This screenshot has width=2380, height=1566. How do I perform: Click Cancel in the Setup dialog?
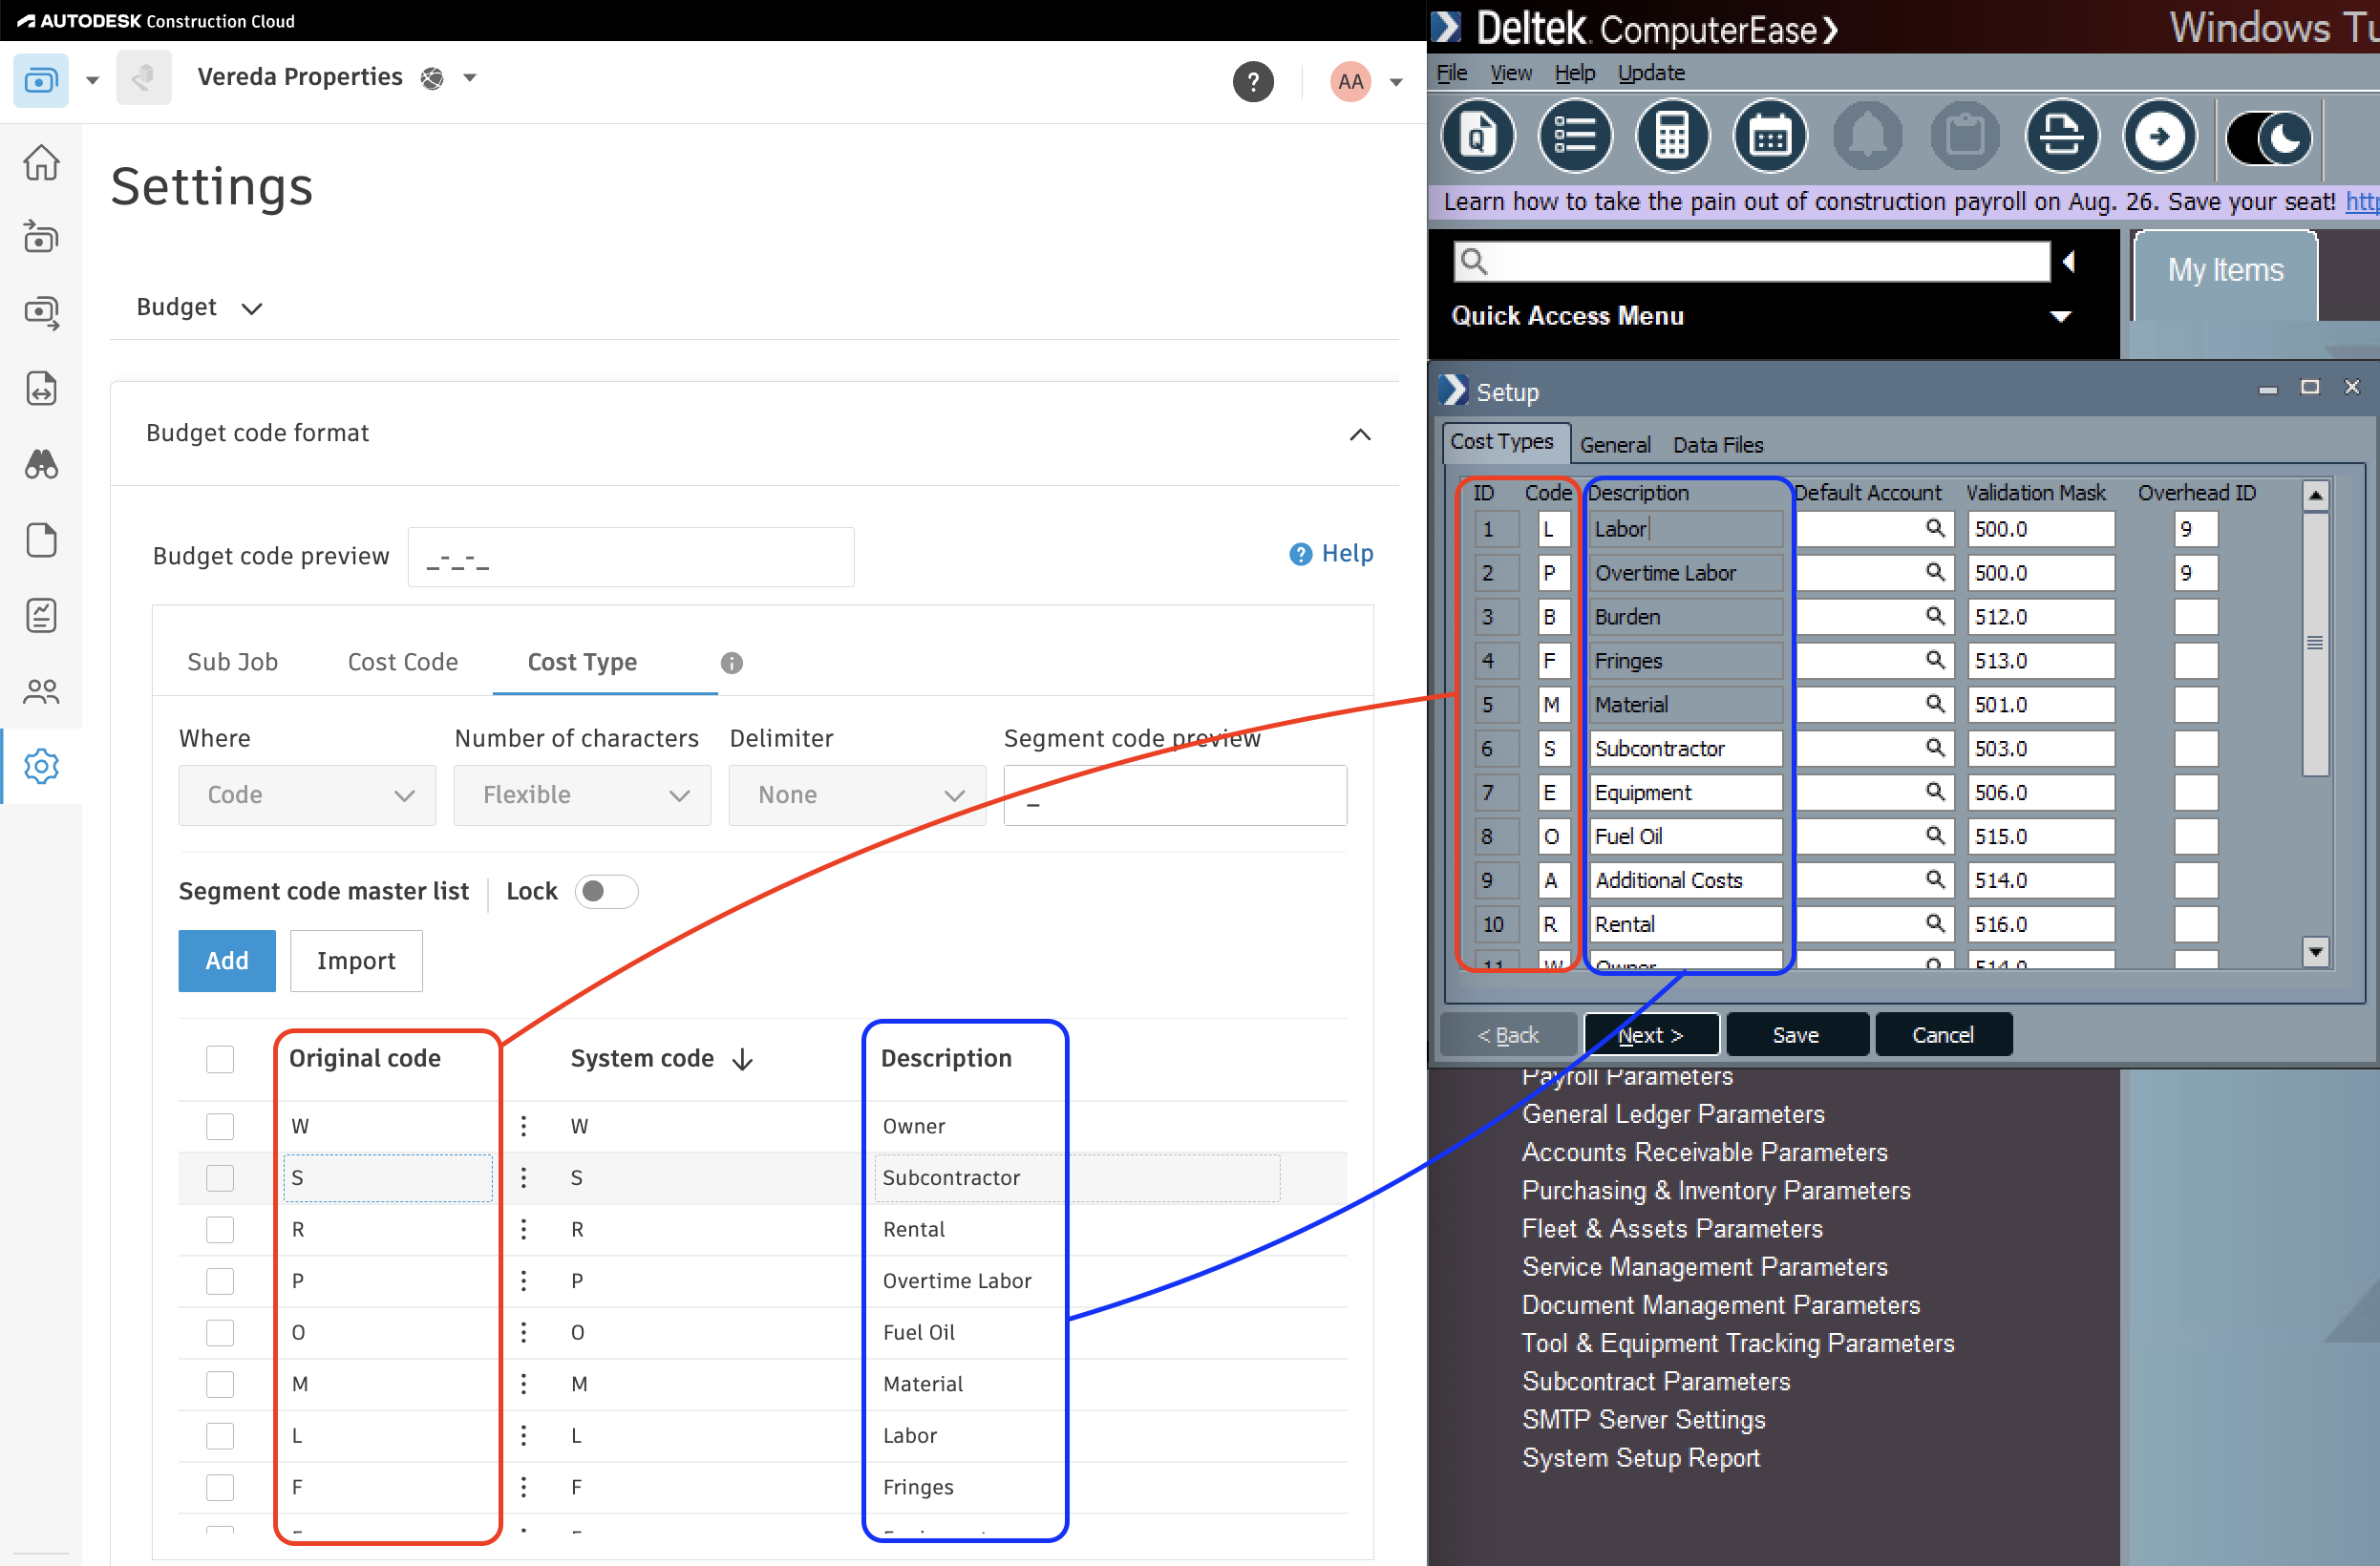pos(1943,1035)
